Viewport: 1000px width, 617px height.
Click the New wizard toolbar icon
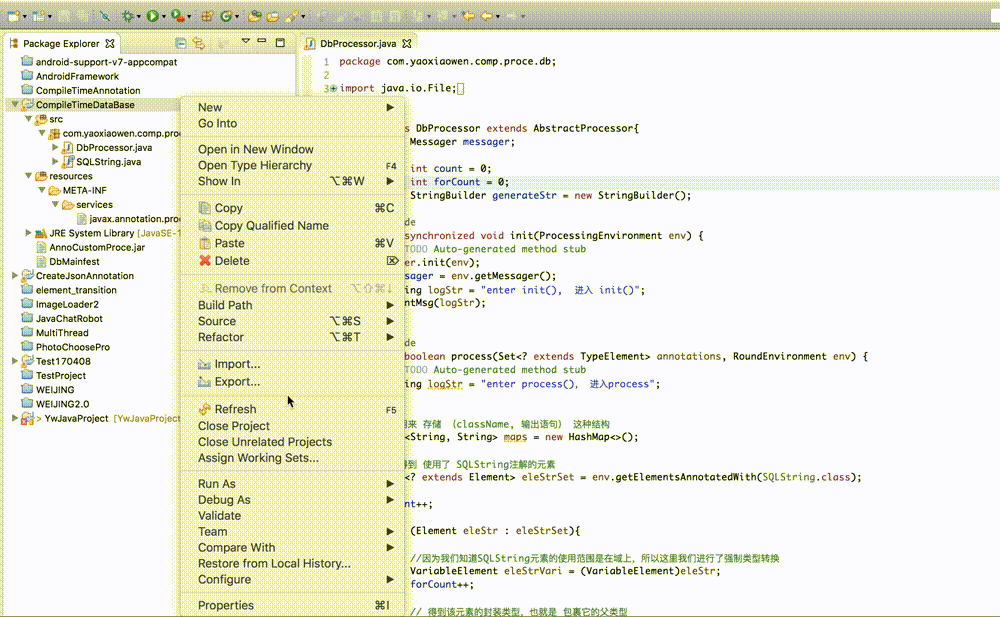pos(13,16)
